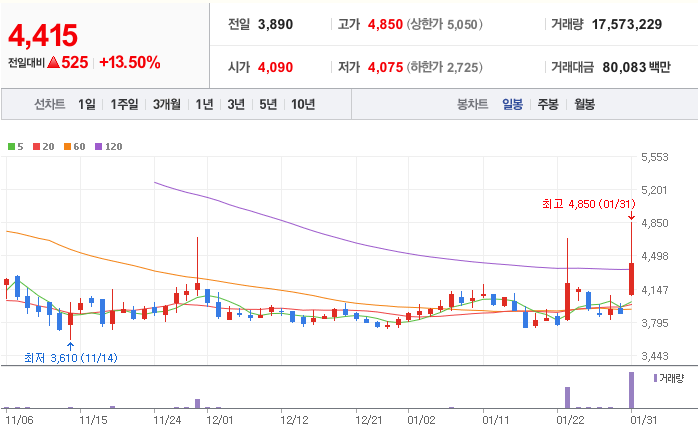Open the 5년 line chart
The height and width of the screenshot is (444, 698).
click(x=268, y=105)
